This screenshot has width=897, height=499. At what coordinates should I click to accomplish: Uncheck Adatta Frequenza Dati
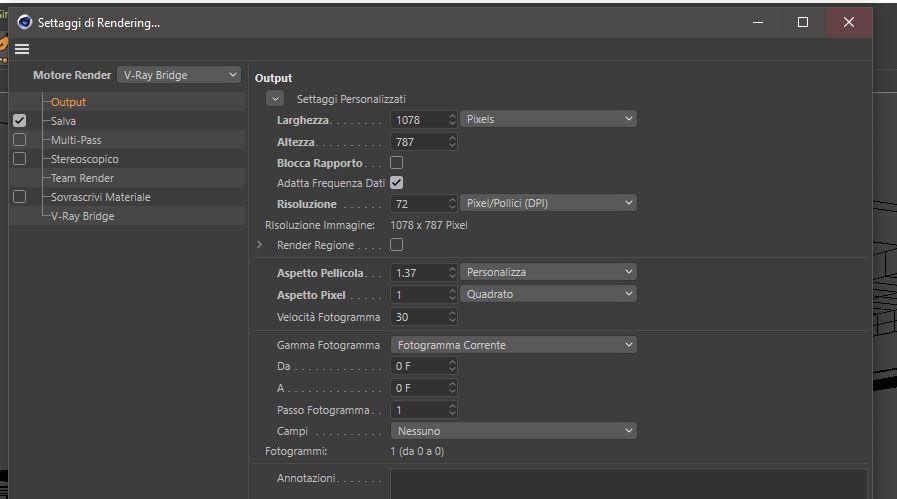point(396,183)
